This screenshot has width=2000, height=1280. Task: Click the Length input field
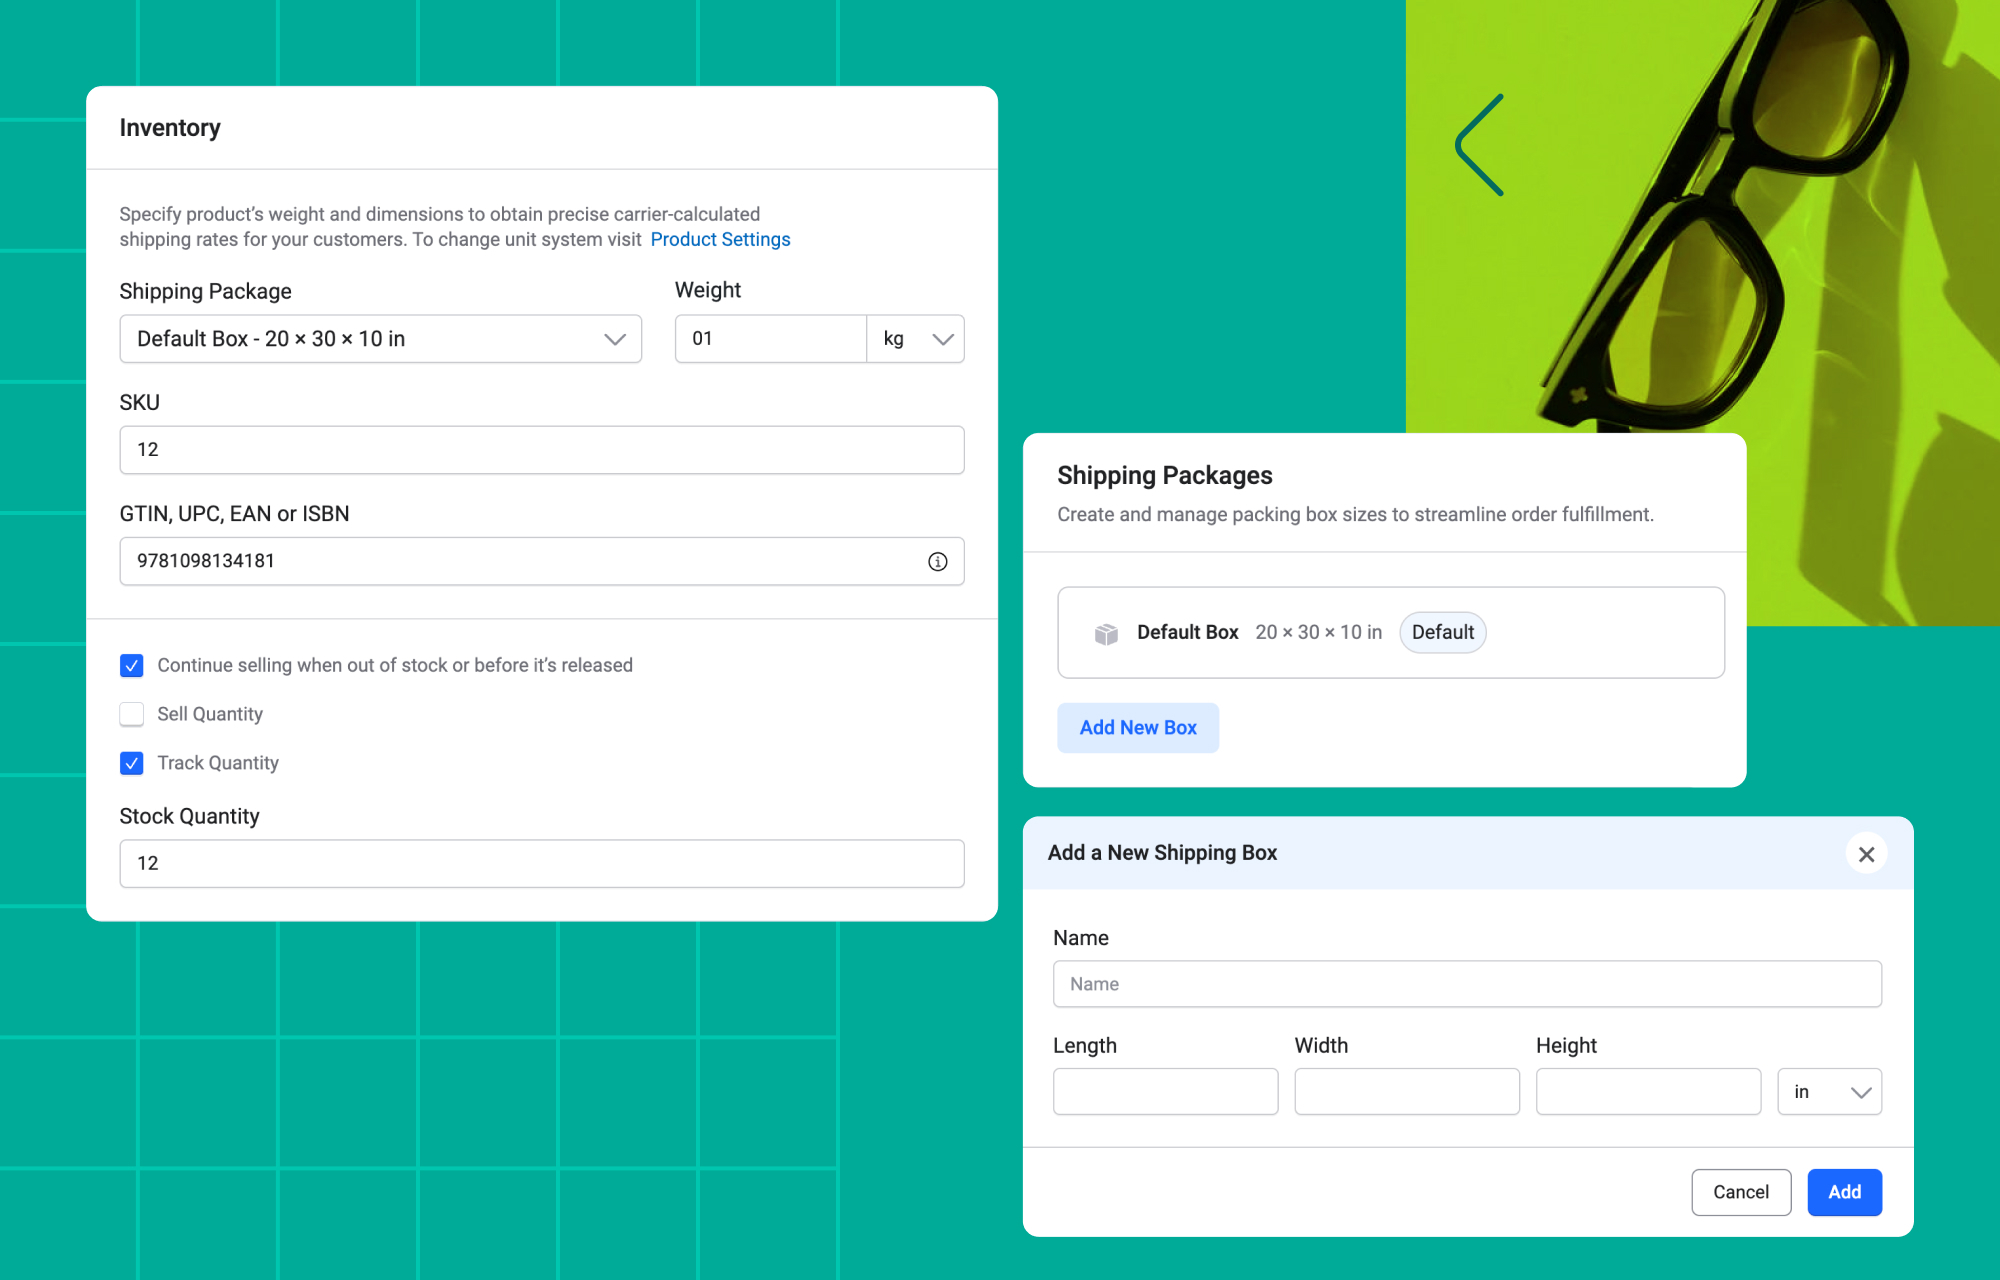click(1165, 1092)
